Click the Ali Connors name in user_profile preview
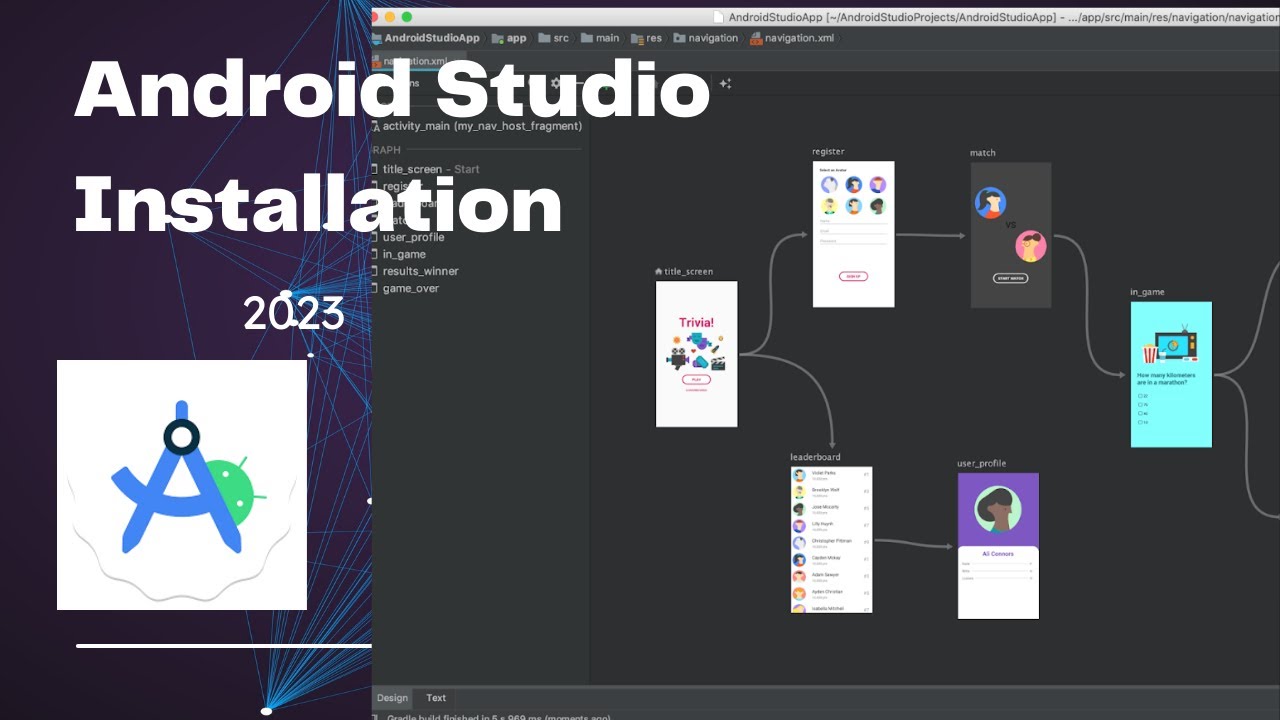 click(x=998, y=554)
